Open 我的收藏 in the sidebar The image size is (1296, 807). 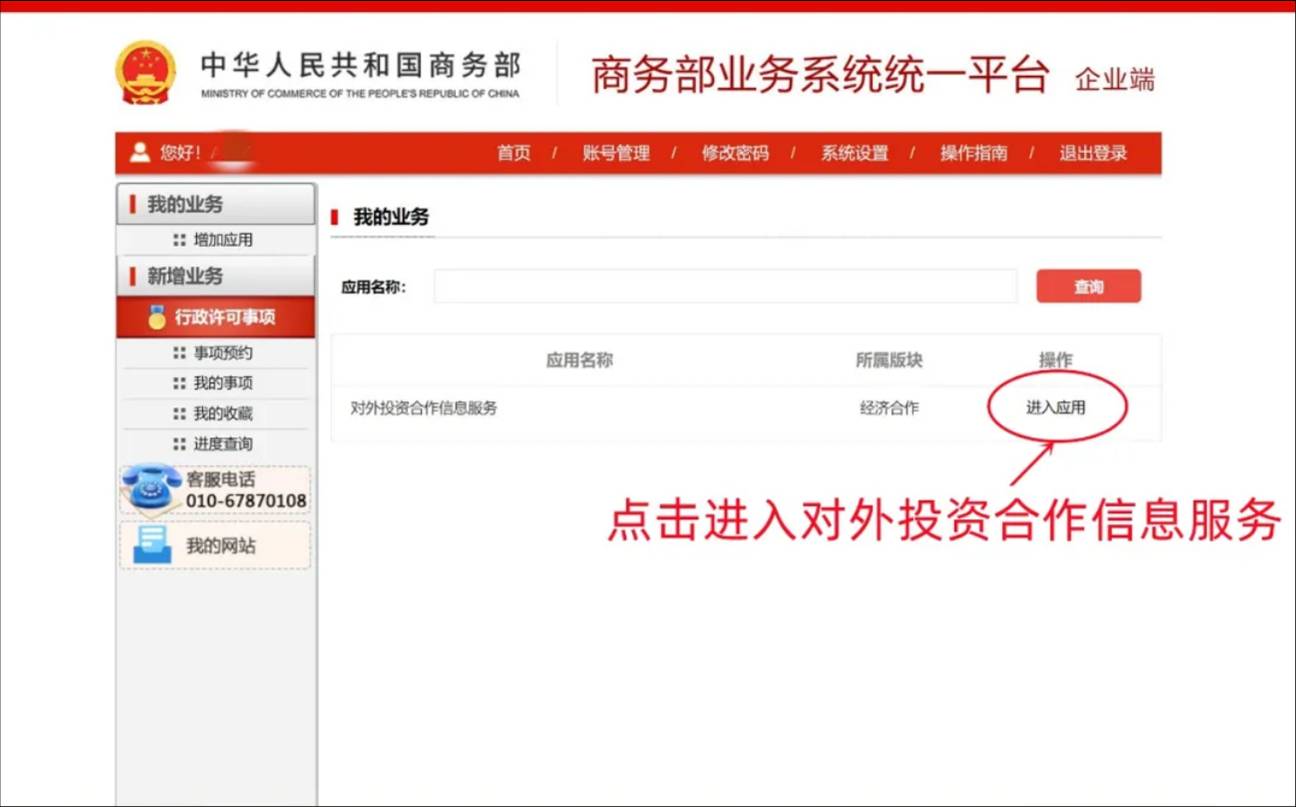[223, 414]
